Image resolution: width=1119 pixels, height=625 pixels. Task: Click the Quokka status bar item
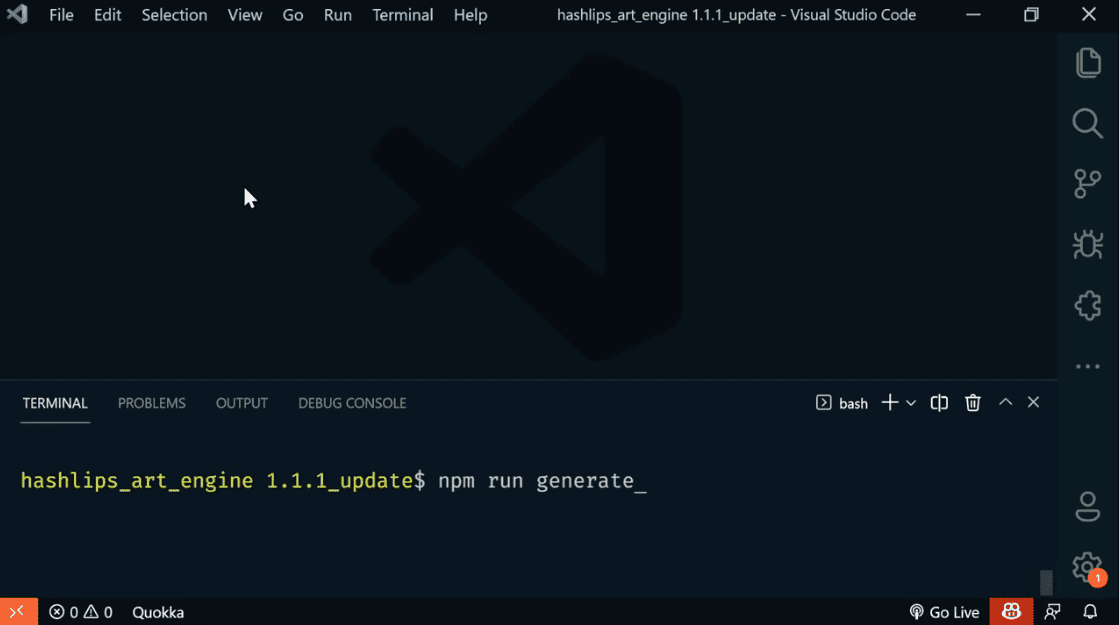(x=158, y=612)
